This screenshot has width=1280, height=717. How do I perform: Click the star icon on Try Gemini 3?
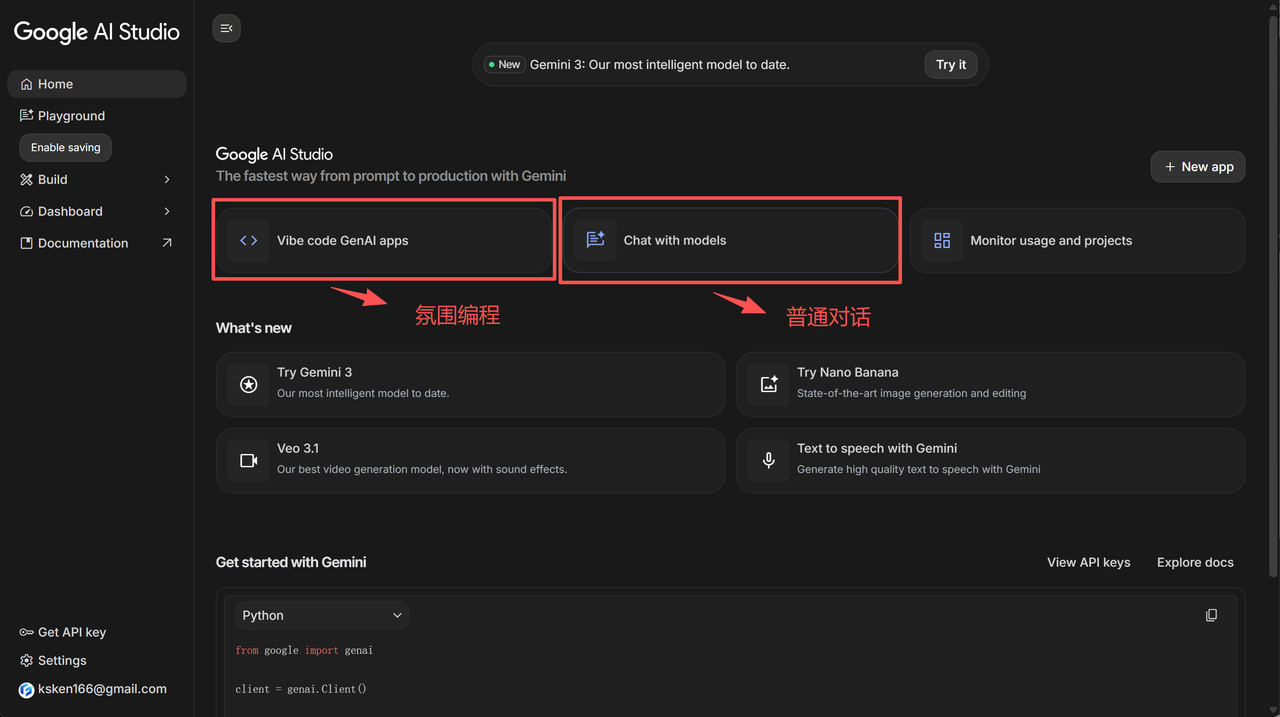[x=249, y=384]
